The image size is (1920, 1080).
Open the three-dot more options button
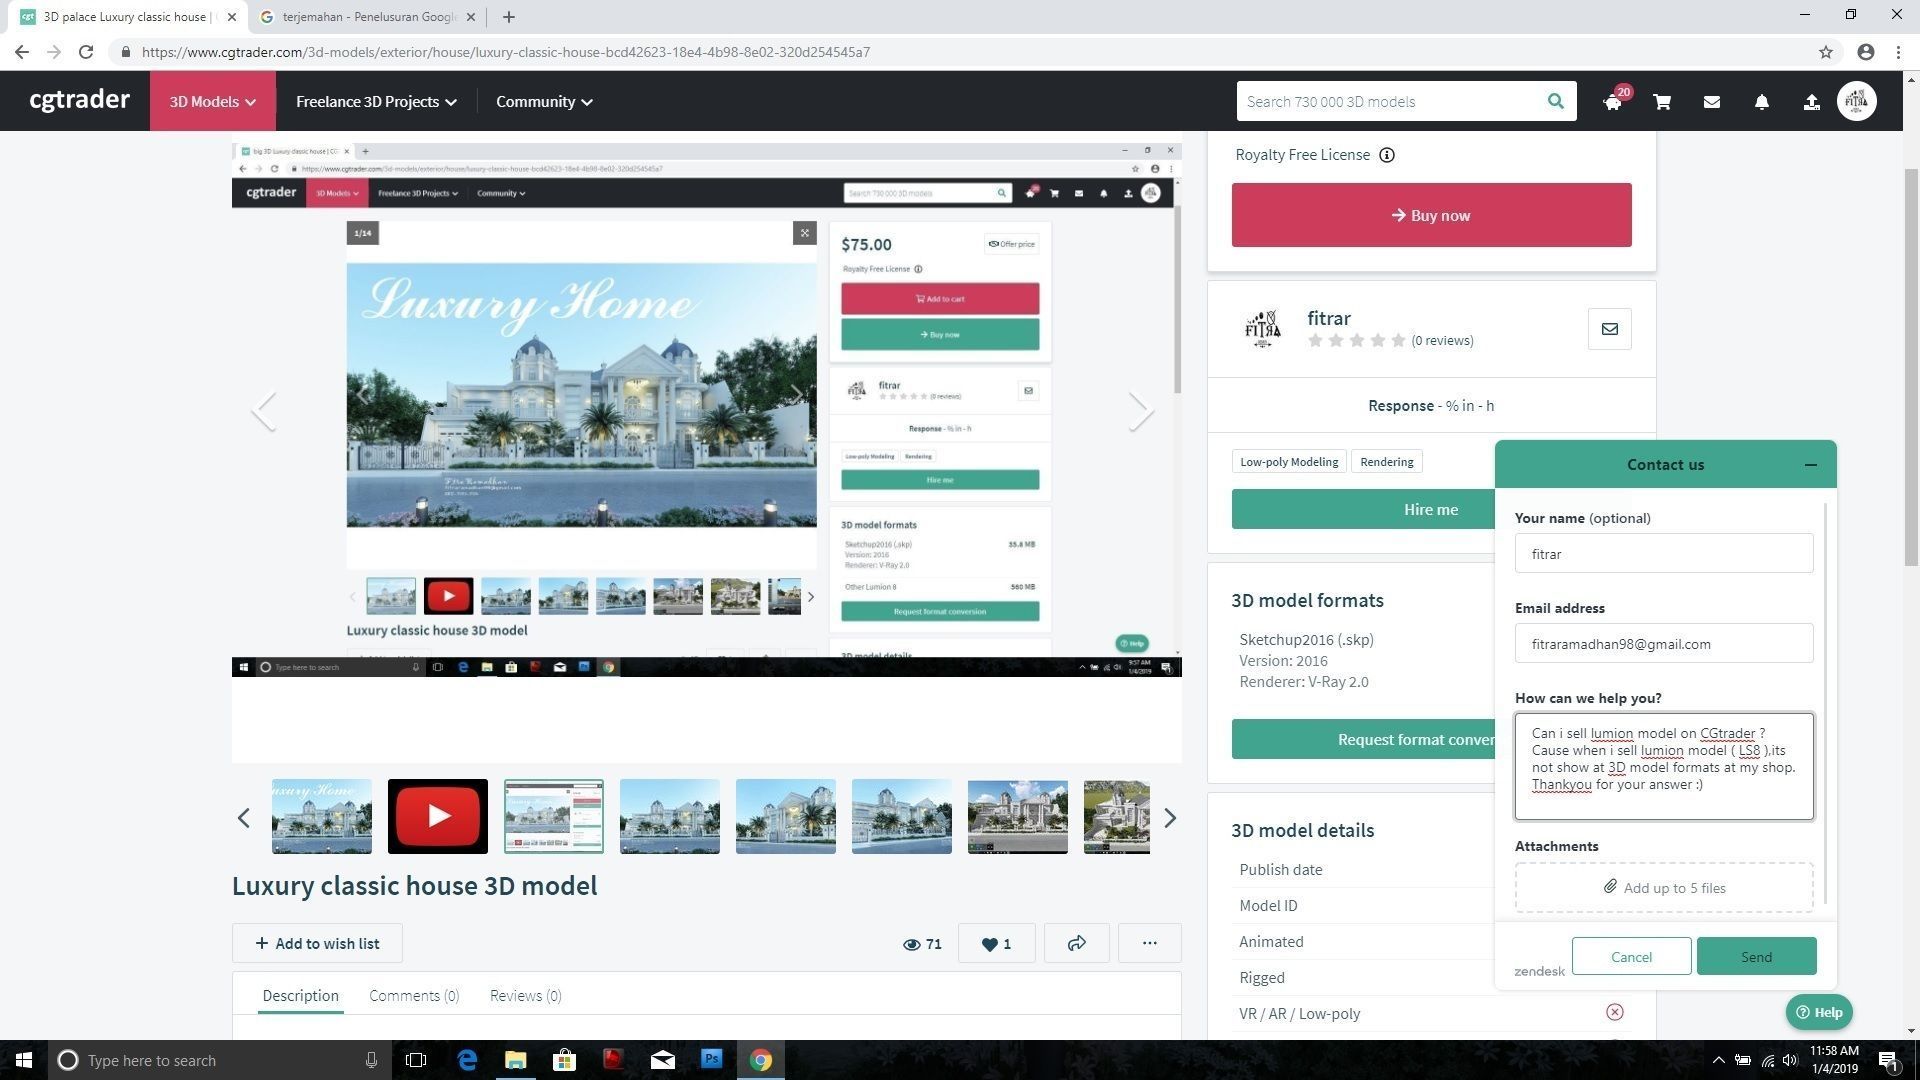pos(1149,943)
